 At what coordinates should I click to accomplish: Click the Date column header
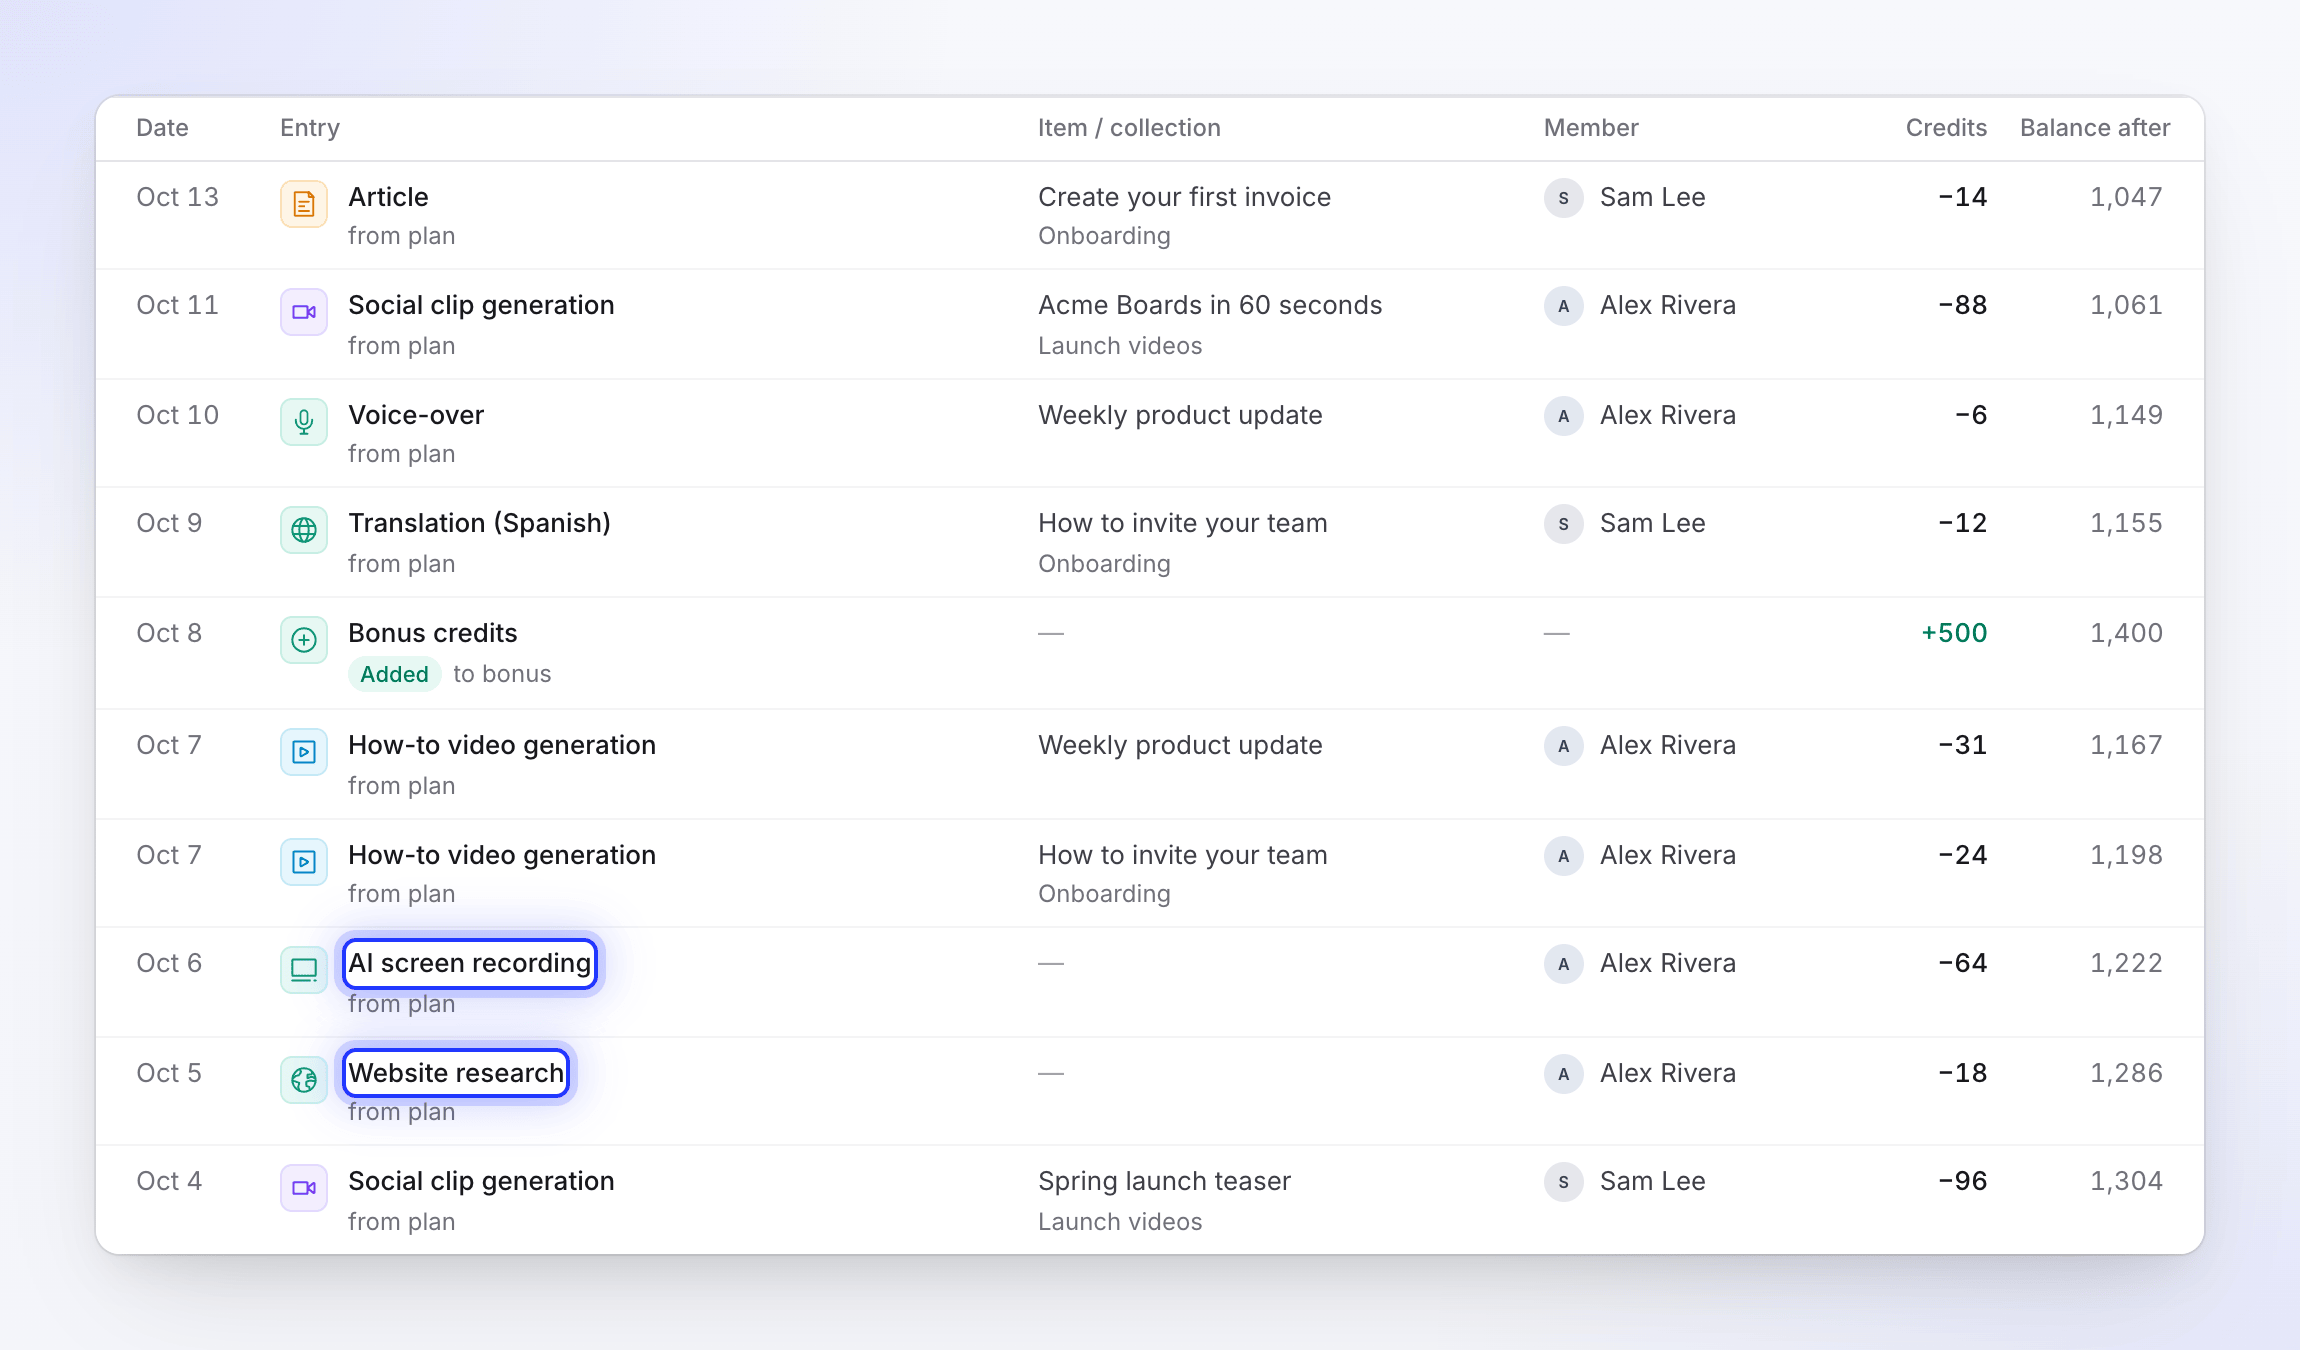coord(162,128)
